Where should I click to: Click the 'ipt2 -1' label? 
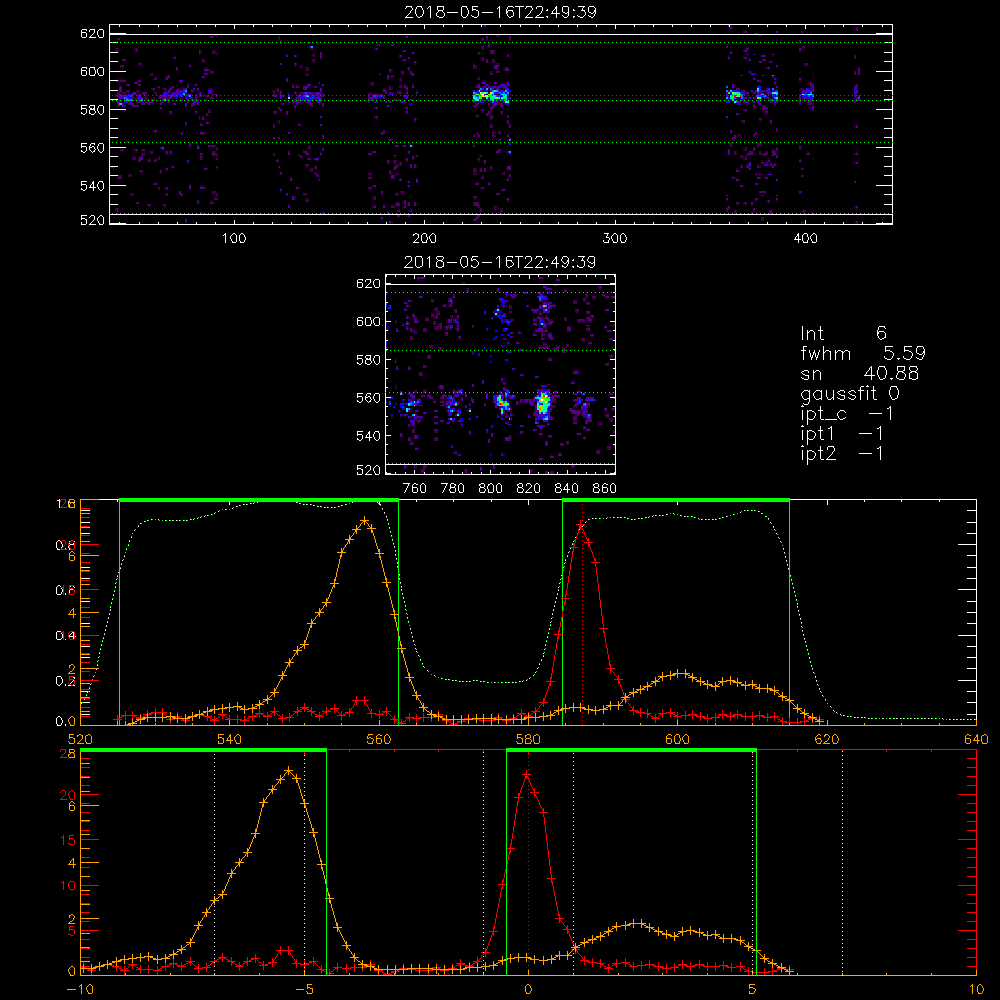841,453
